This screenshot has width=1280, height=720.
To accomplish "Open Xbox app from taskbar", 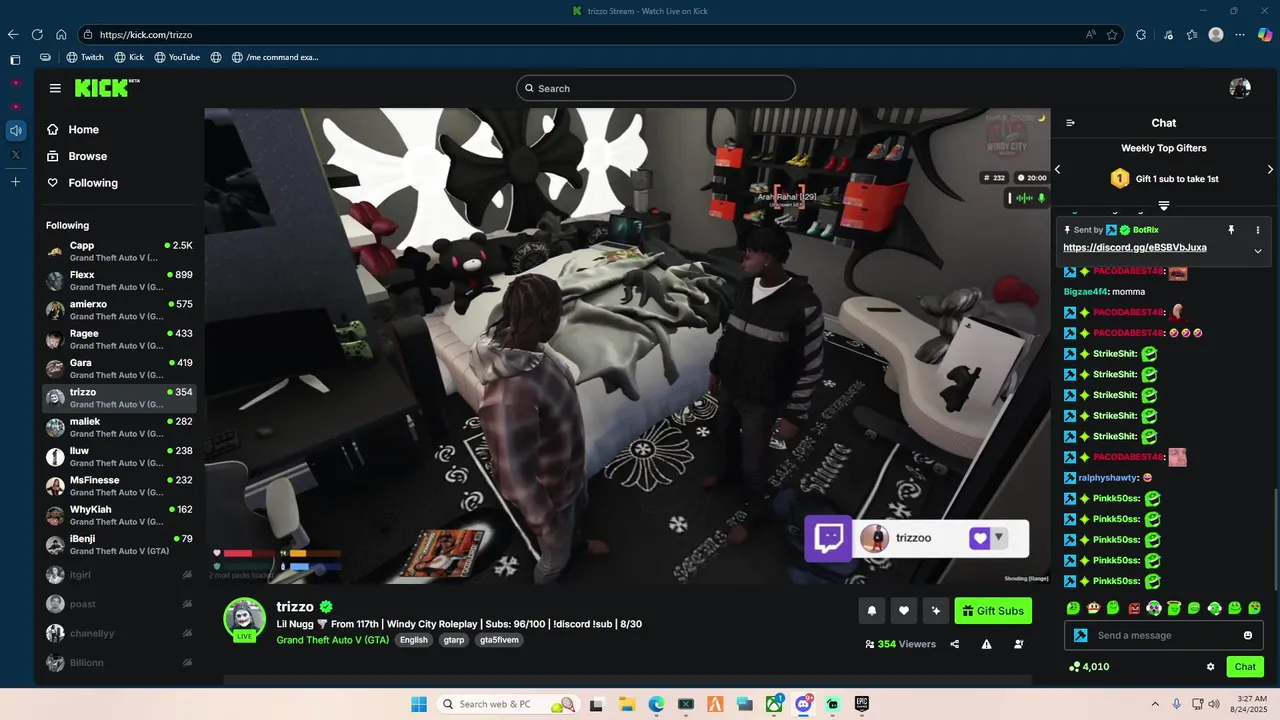I will click(774, 704).
